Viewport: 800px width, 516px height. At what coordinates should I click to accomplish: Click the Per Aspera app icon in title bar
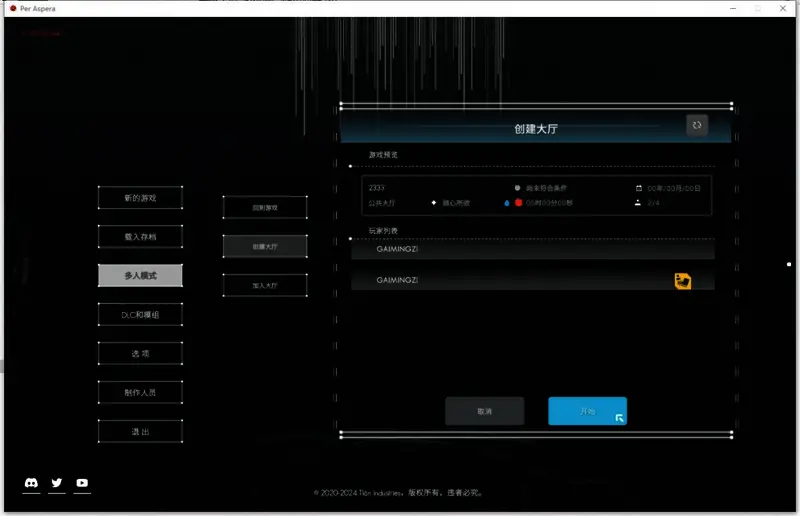pyautogui.click(x=12, y=8)
